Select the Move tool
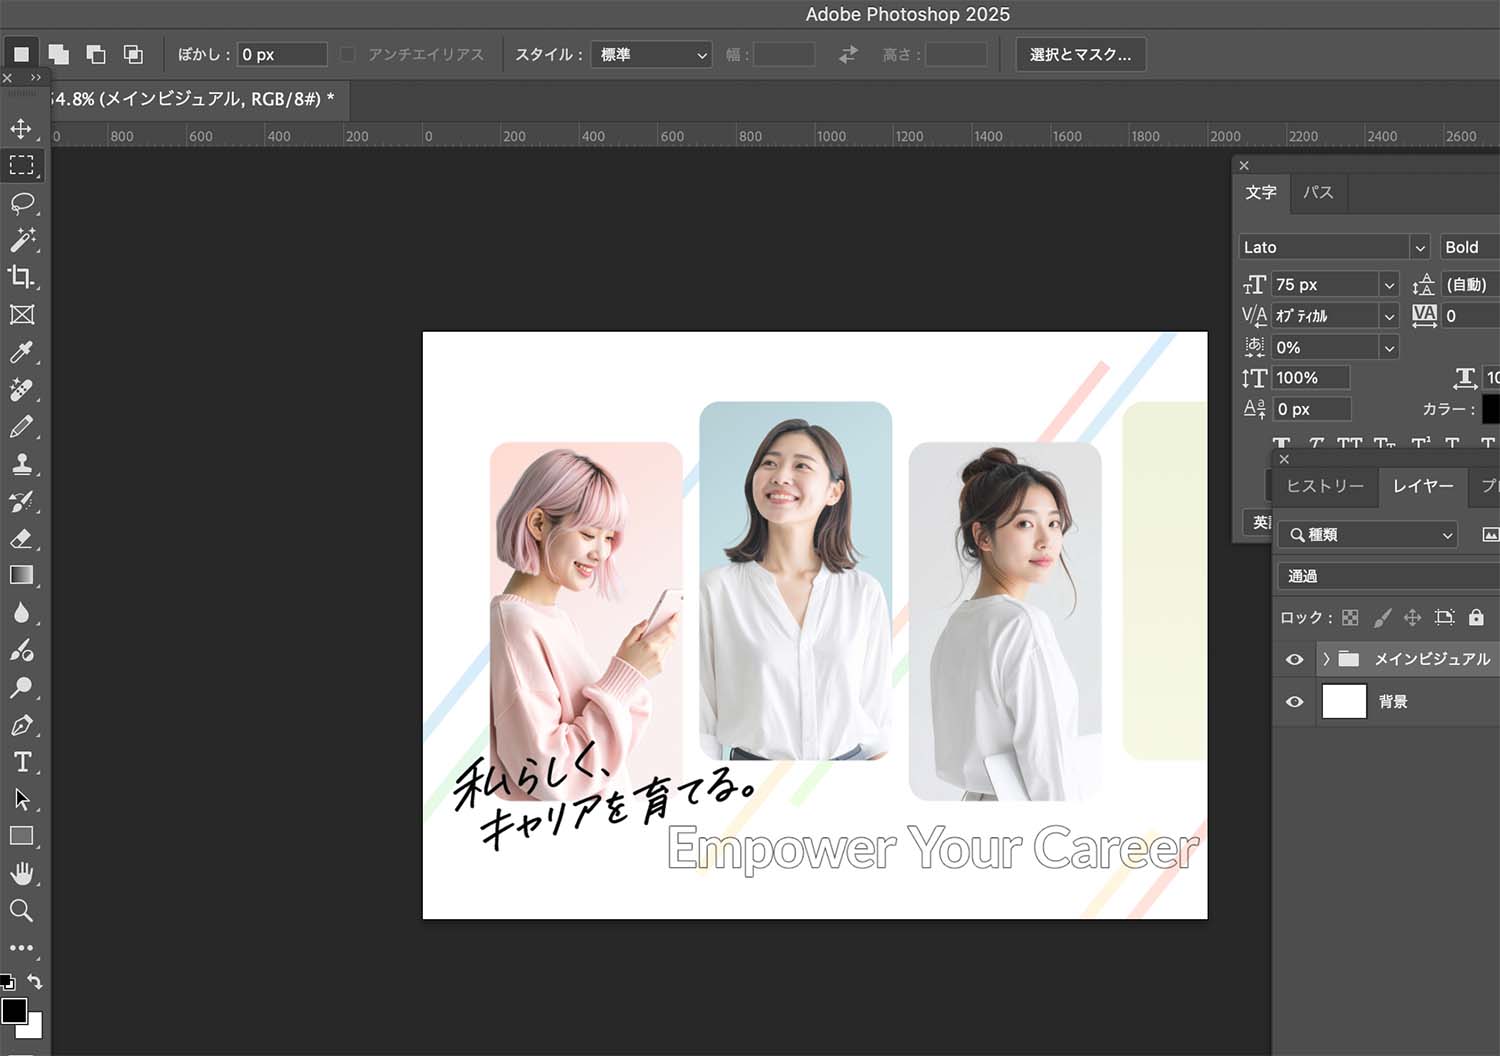Screen dimensions: 1500x1056 21,129
